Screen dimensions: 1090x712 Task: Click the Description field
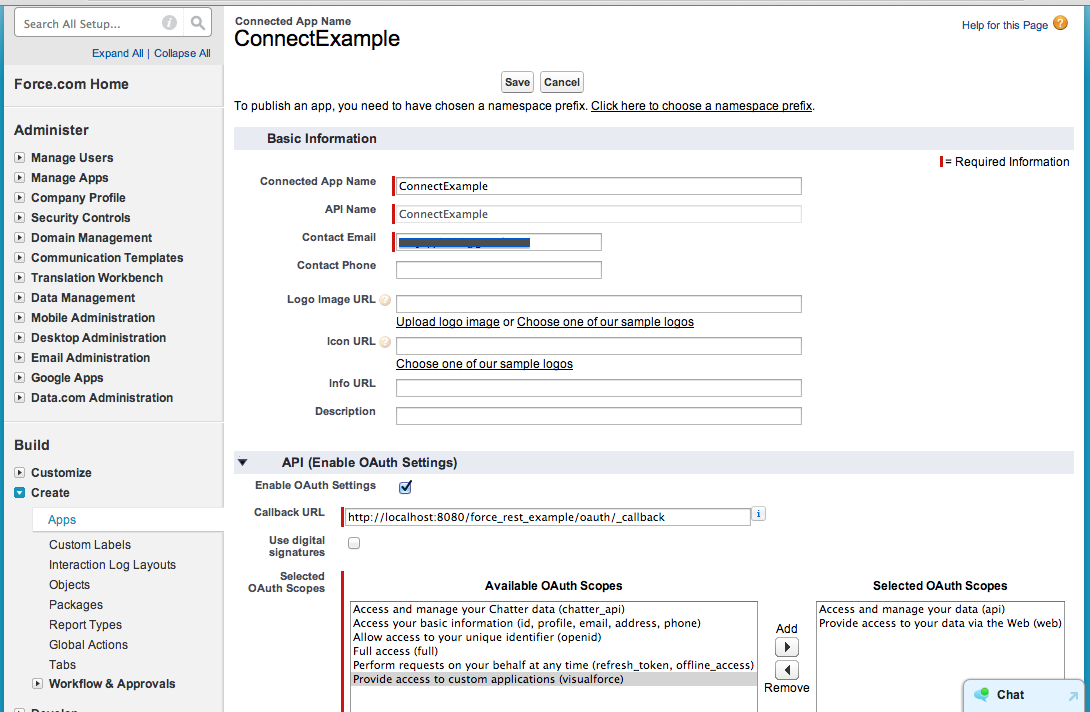click(599, 416)
